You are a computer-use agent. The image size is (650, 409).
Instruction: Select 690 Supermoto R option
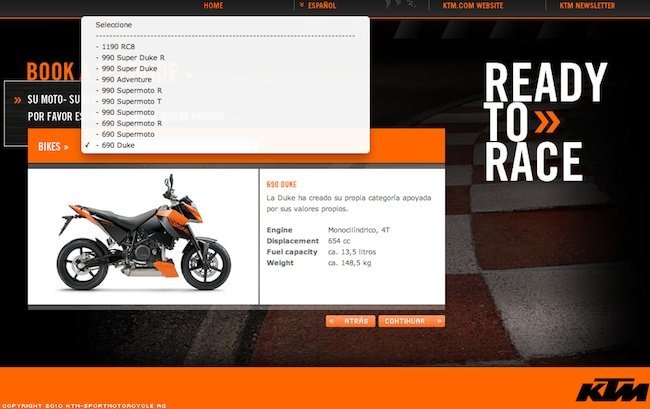tap(225, 123)
